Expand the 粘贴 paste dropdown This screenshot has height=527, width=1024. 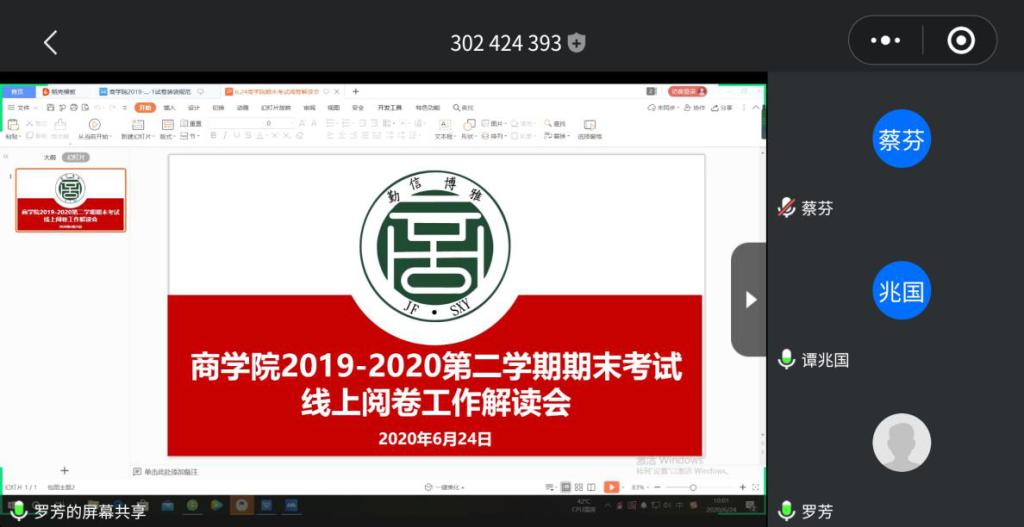[12, 136]
